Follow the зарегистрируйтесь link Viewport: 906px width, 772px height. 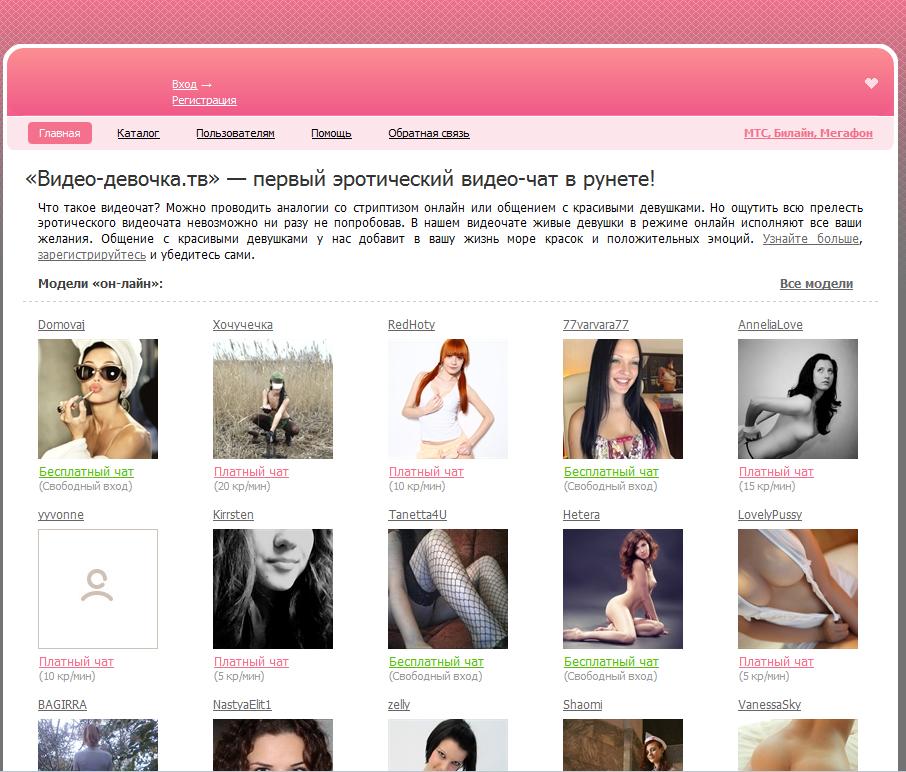[92, 255]
